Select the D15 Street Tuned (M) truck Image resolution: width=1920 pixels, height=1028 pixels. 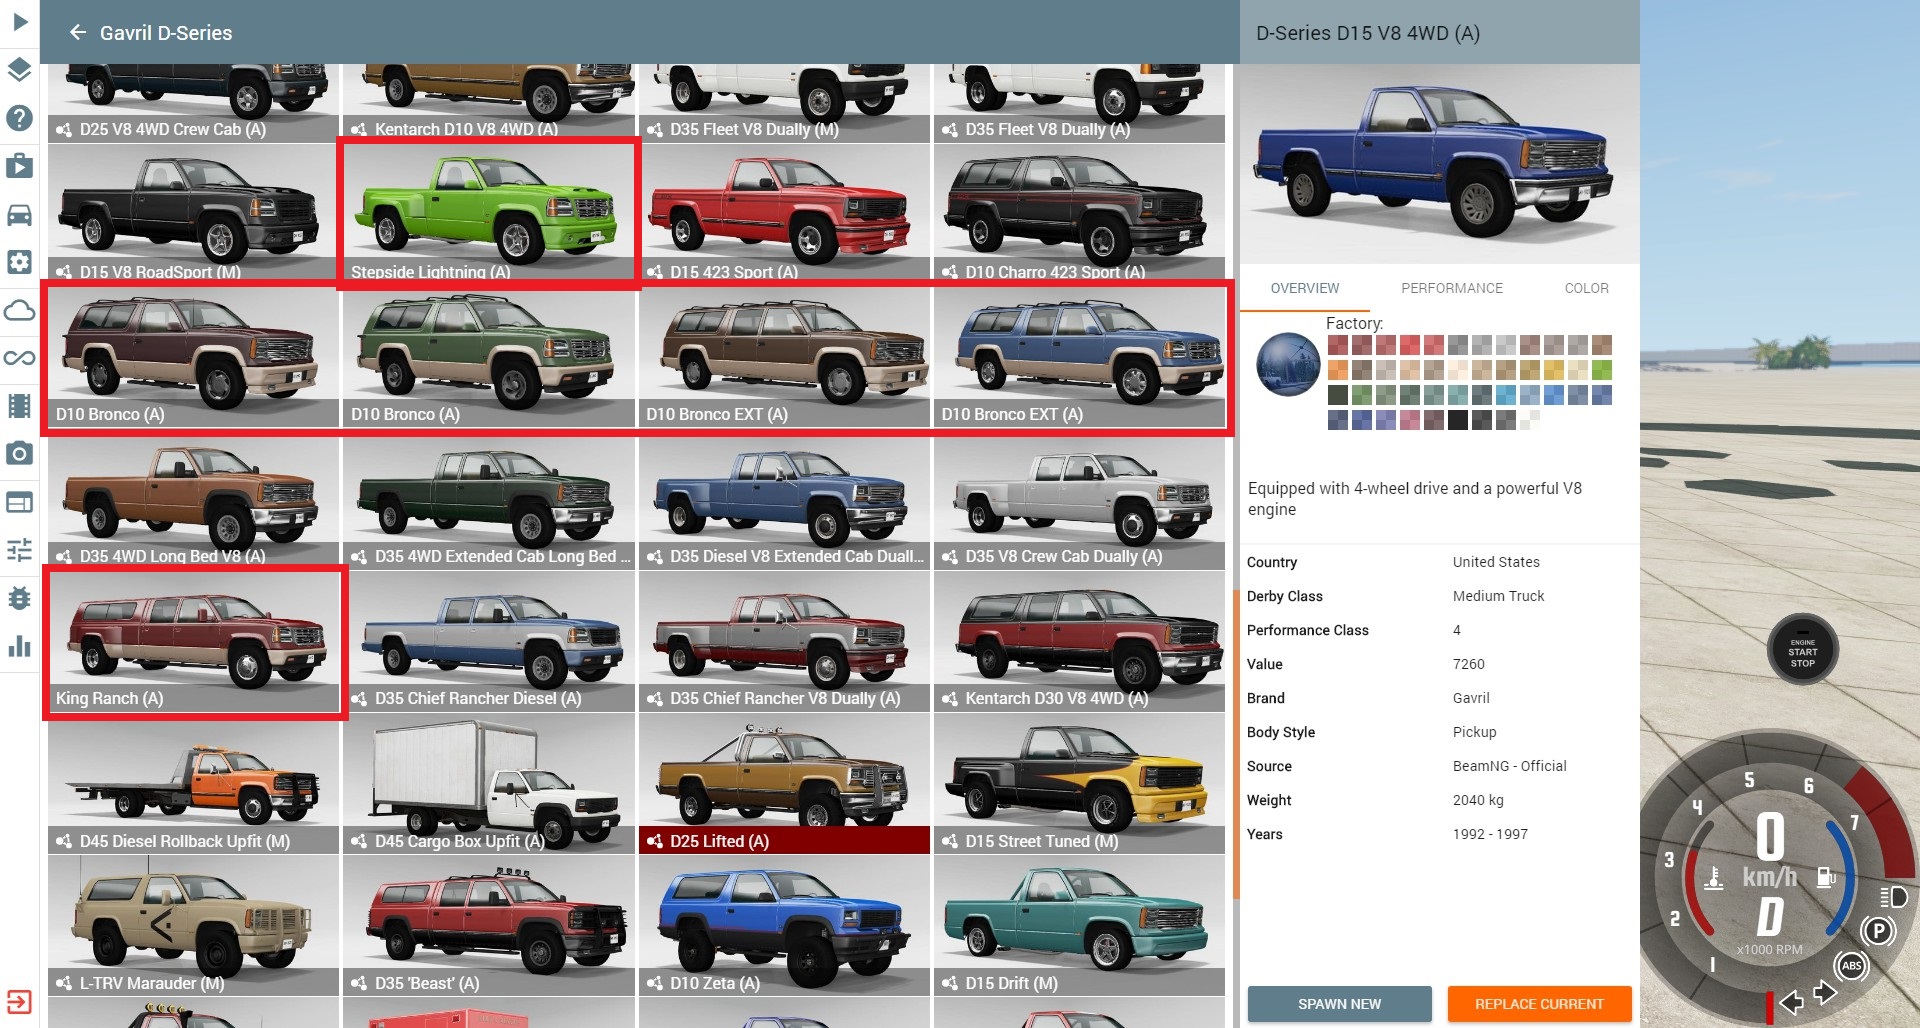(1080, 784)
